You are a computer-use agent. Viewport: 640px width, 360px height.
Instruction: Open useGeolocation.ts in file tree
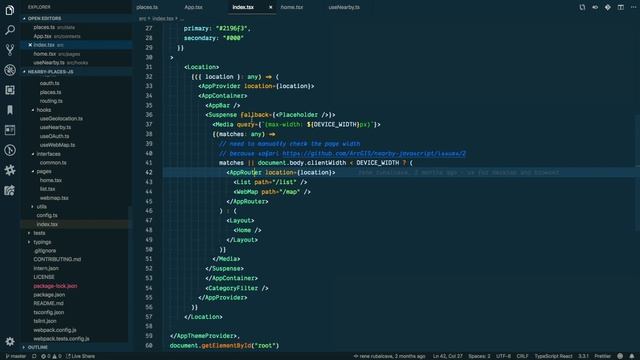[61, 119]
